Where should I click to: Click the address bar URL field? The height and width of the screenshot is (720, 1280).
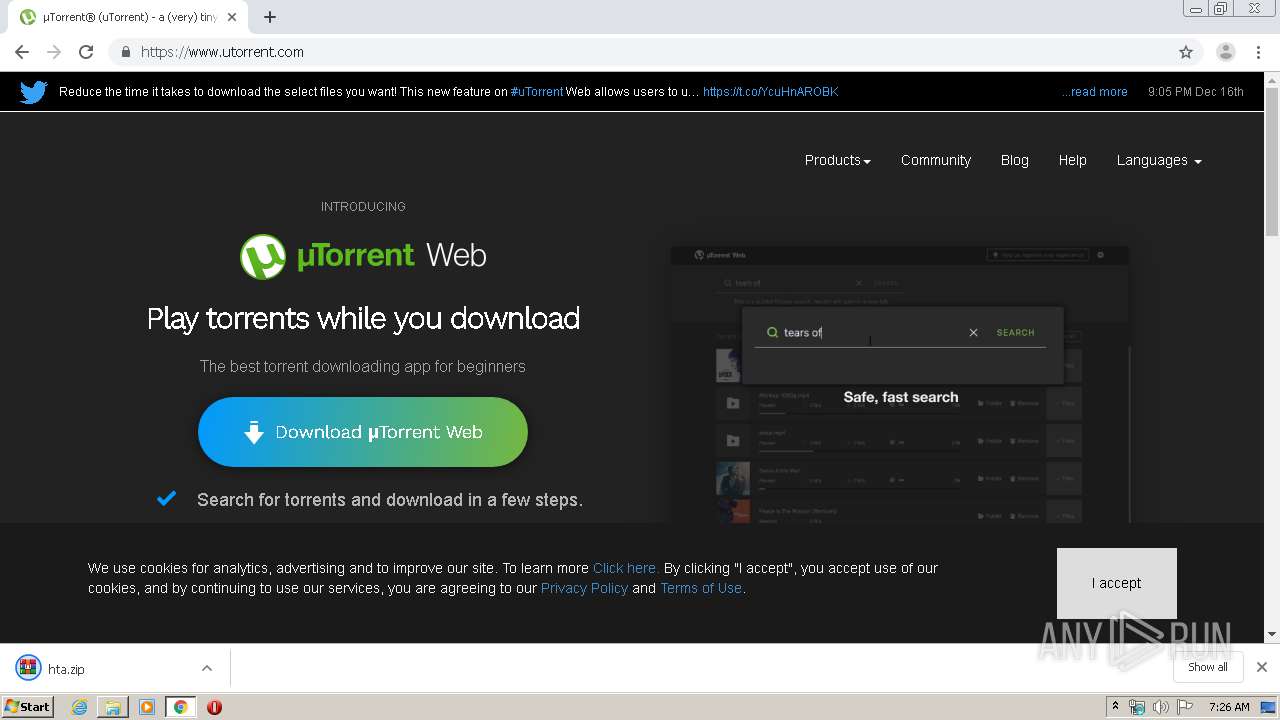pos(640,52)
